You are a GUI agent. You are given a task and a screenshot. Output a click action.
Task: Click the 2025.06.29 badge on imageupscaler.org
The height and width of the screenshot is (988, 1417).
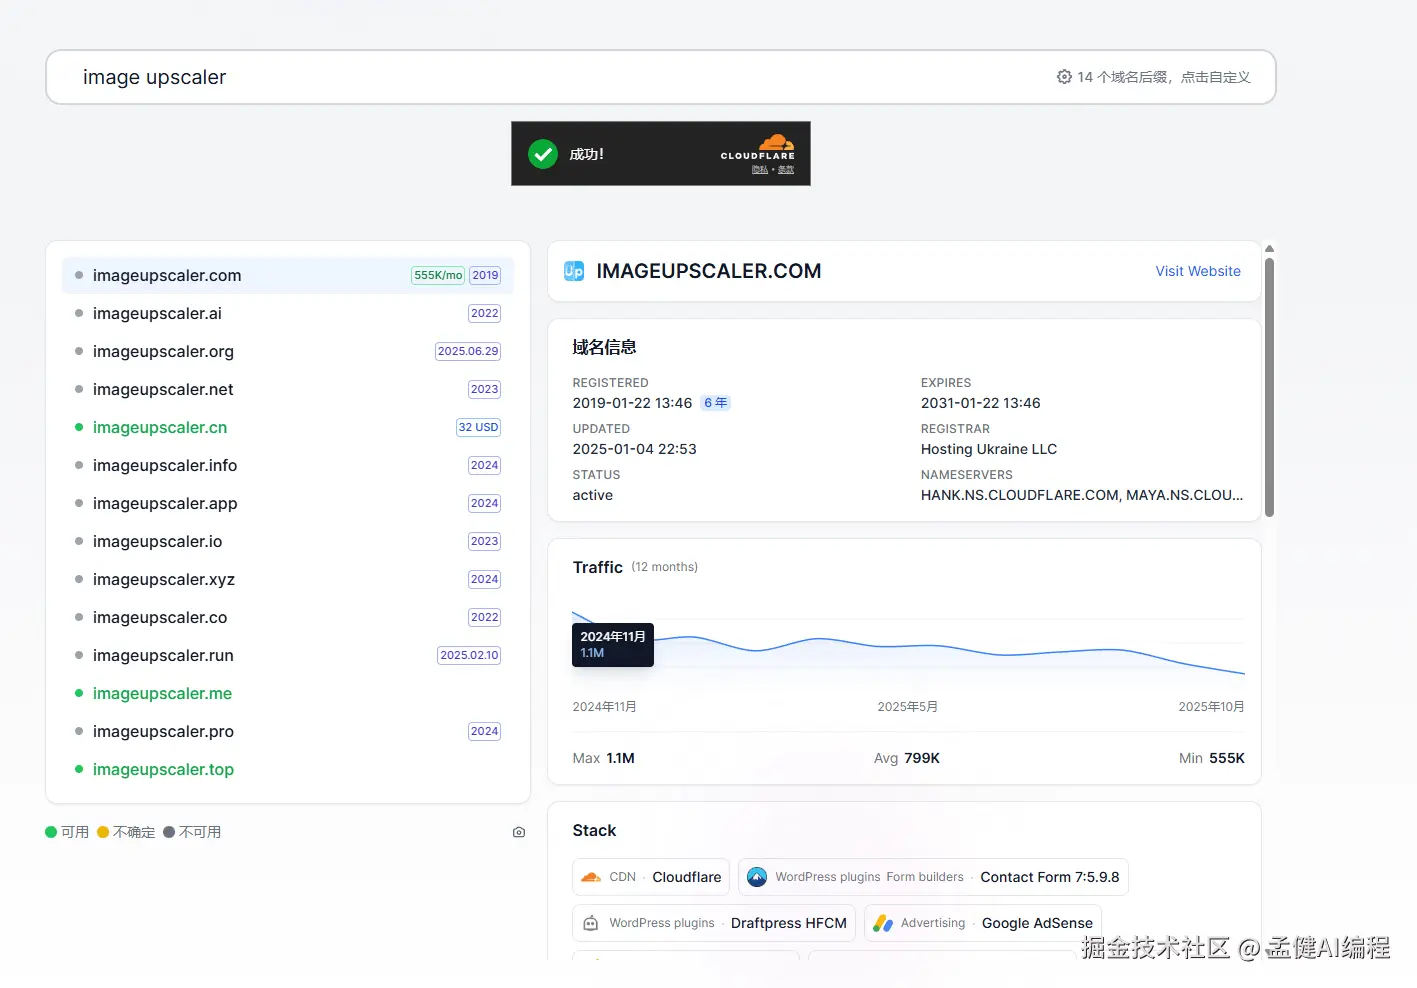(x=467, y=351)
